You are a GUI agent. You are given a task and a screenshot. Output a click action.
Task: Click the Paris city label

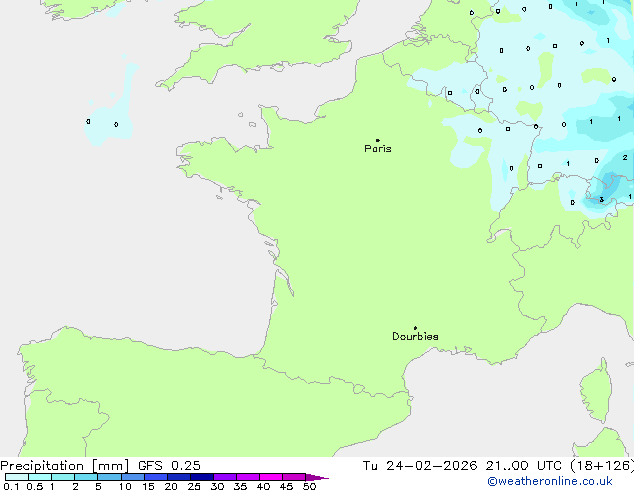click(378, 149)
